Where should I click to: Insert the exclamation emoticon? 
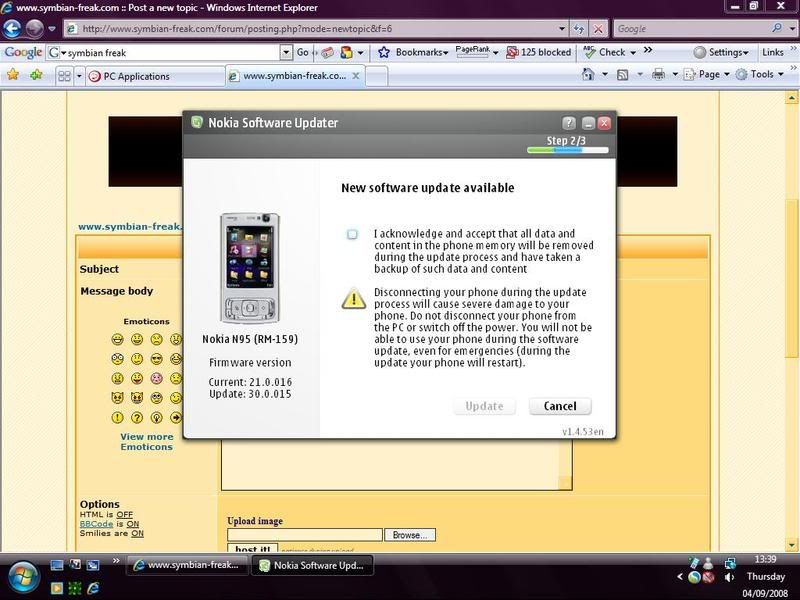click(x=117, y=418)
